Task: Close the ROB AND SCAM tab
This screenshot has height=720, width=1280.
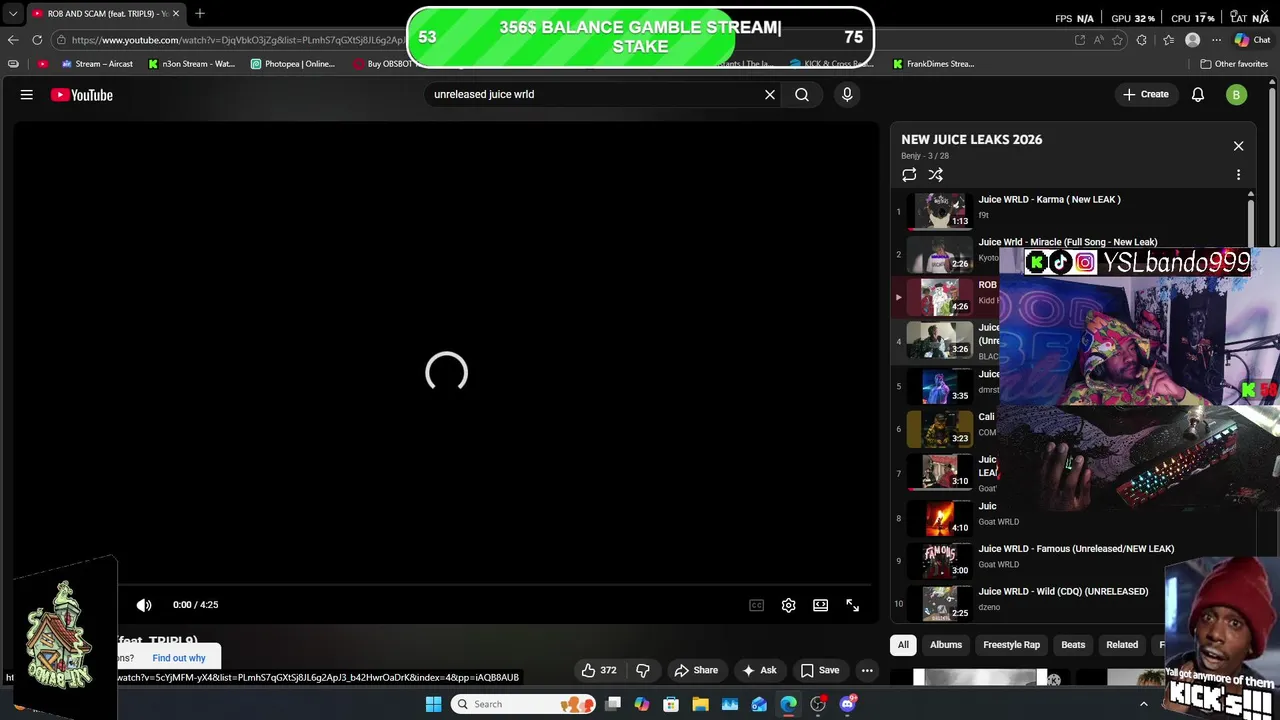Action: click(x=176, y=14)
